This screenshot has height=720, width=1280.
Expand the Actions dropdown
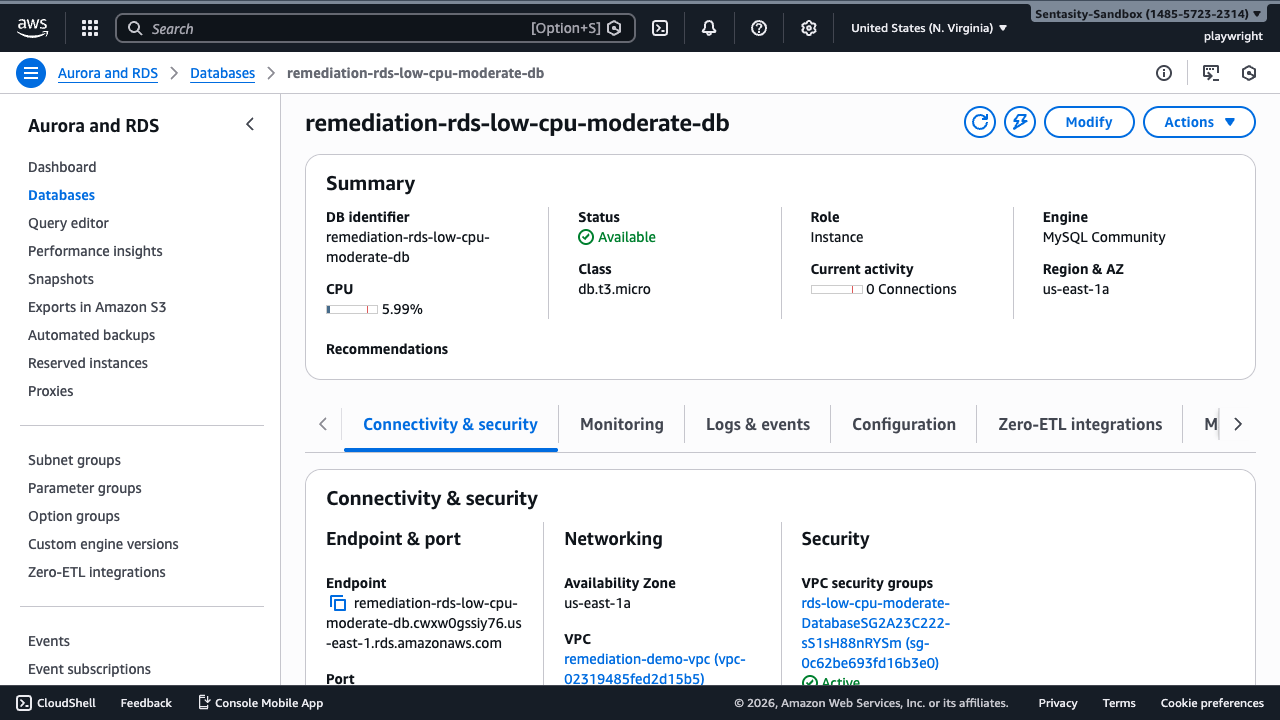[1199, 122]
